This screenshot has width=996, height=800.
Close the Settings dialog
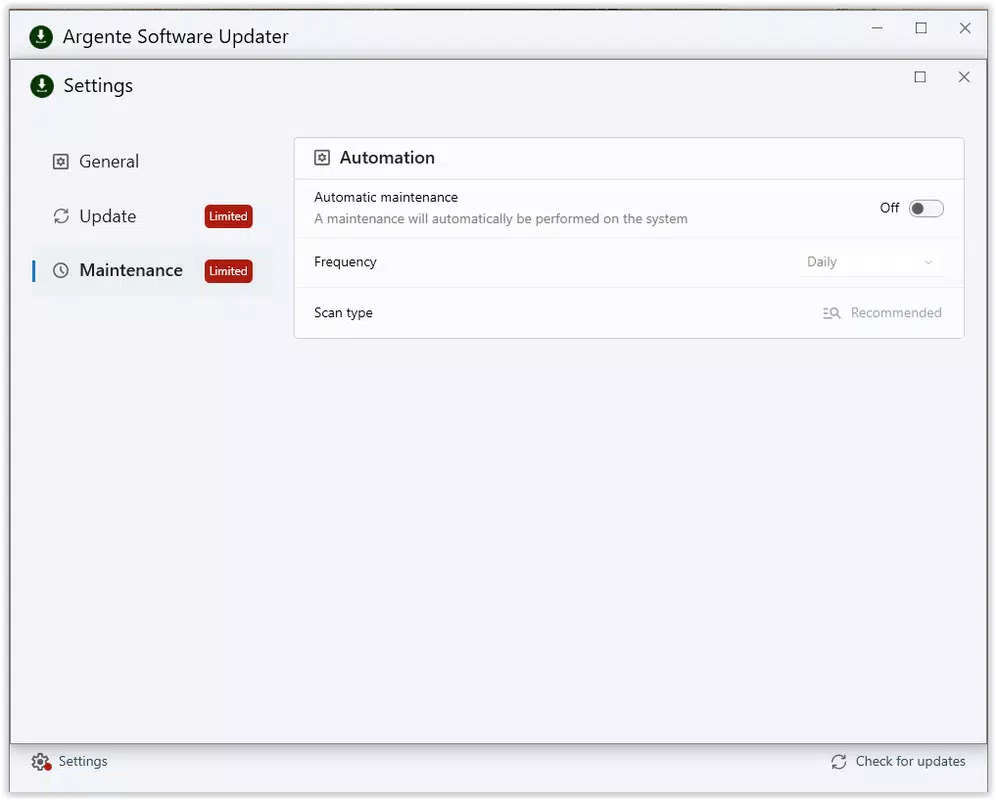click(964, 77)
